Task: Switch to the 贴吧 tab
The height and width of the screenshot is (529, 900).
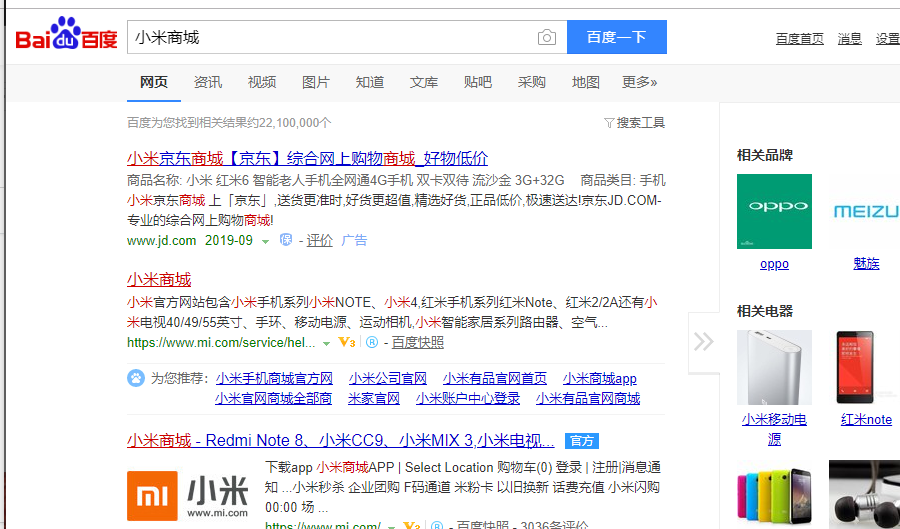Action: point(478,82)
